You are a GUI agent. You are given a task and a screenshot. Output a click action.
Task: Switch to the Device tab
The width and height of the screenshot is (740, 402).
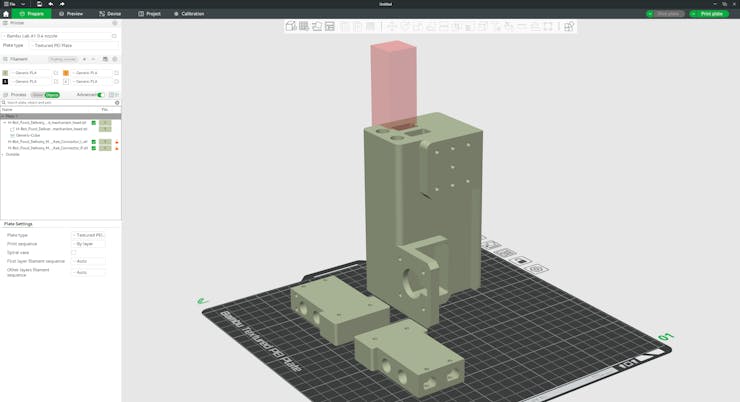[x=110, y=14]
